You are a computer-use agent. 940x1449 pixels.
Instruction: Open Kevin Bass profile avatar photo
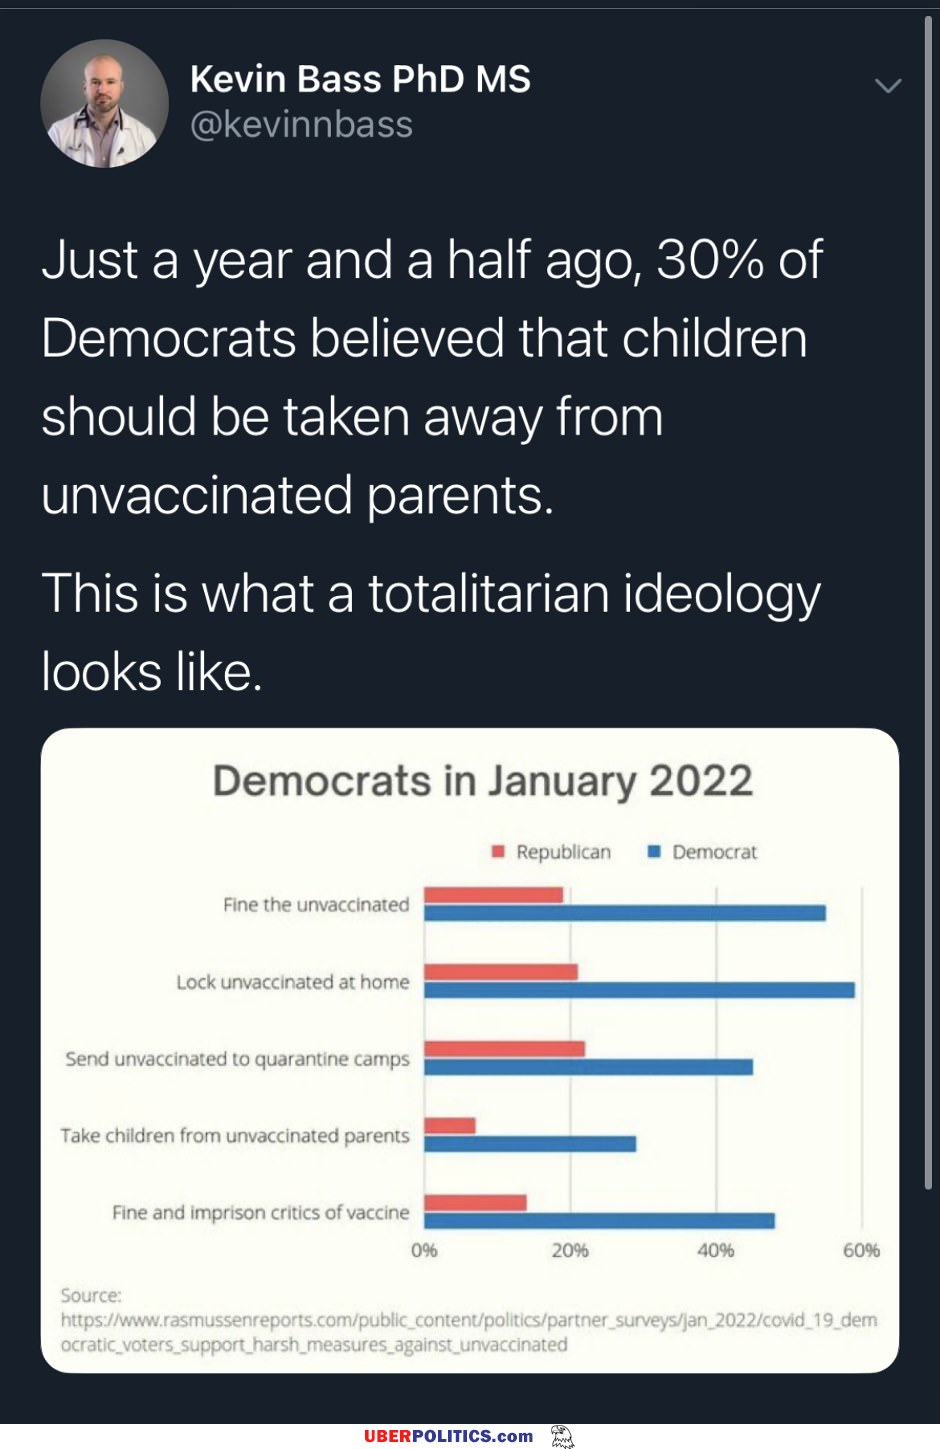click(x=104, y=103)
